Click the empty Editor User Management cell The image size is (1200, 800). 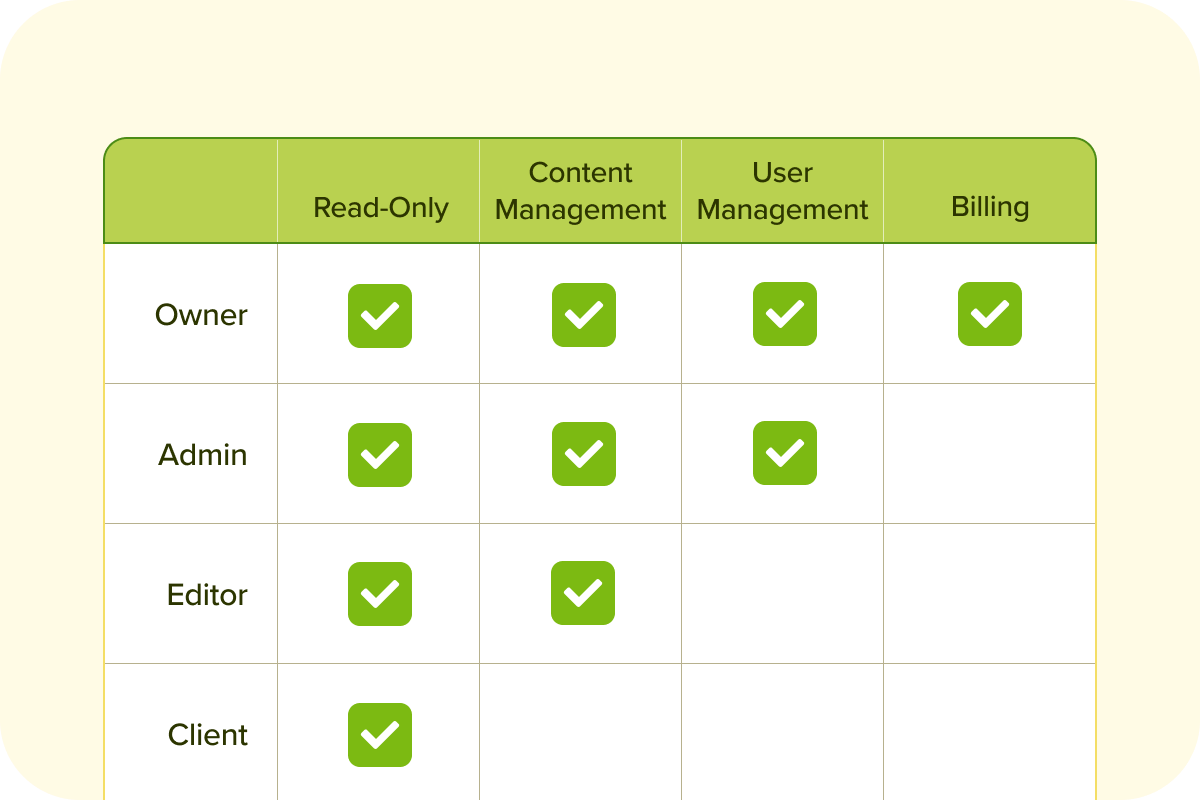(x=783, y=594)
